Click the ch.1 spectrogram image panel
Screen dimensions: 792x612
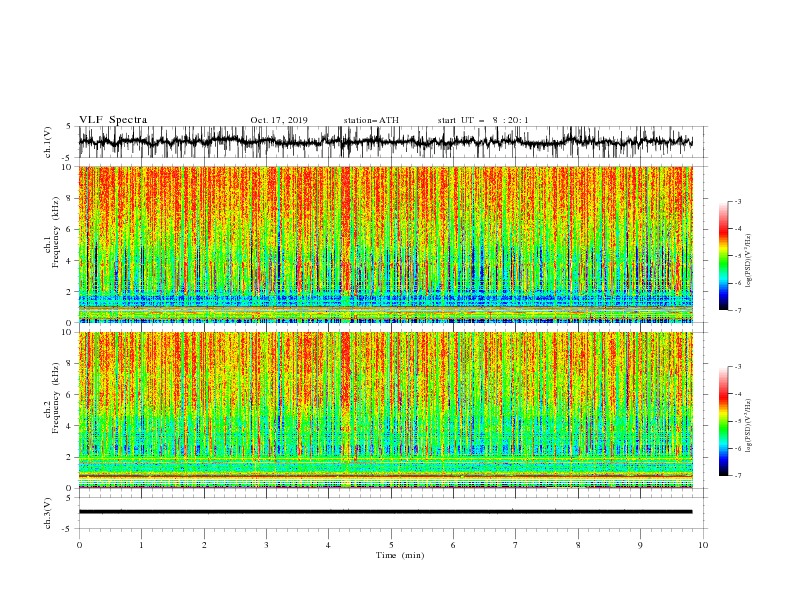pyautogui.click(x=385, y=244)
